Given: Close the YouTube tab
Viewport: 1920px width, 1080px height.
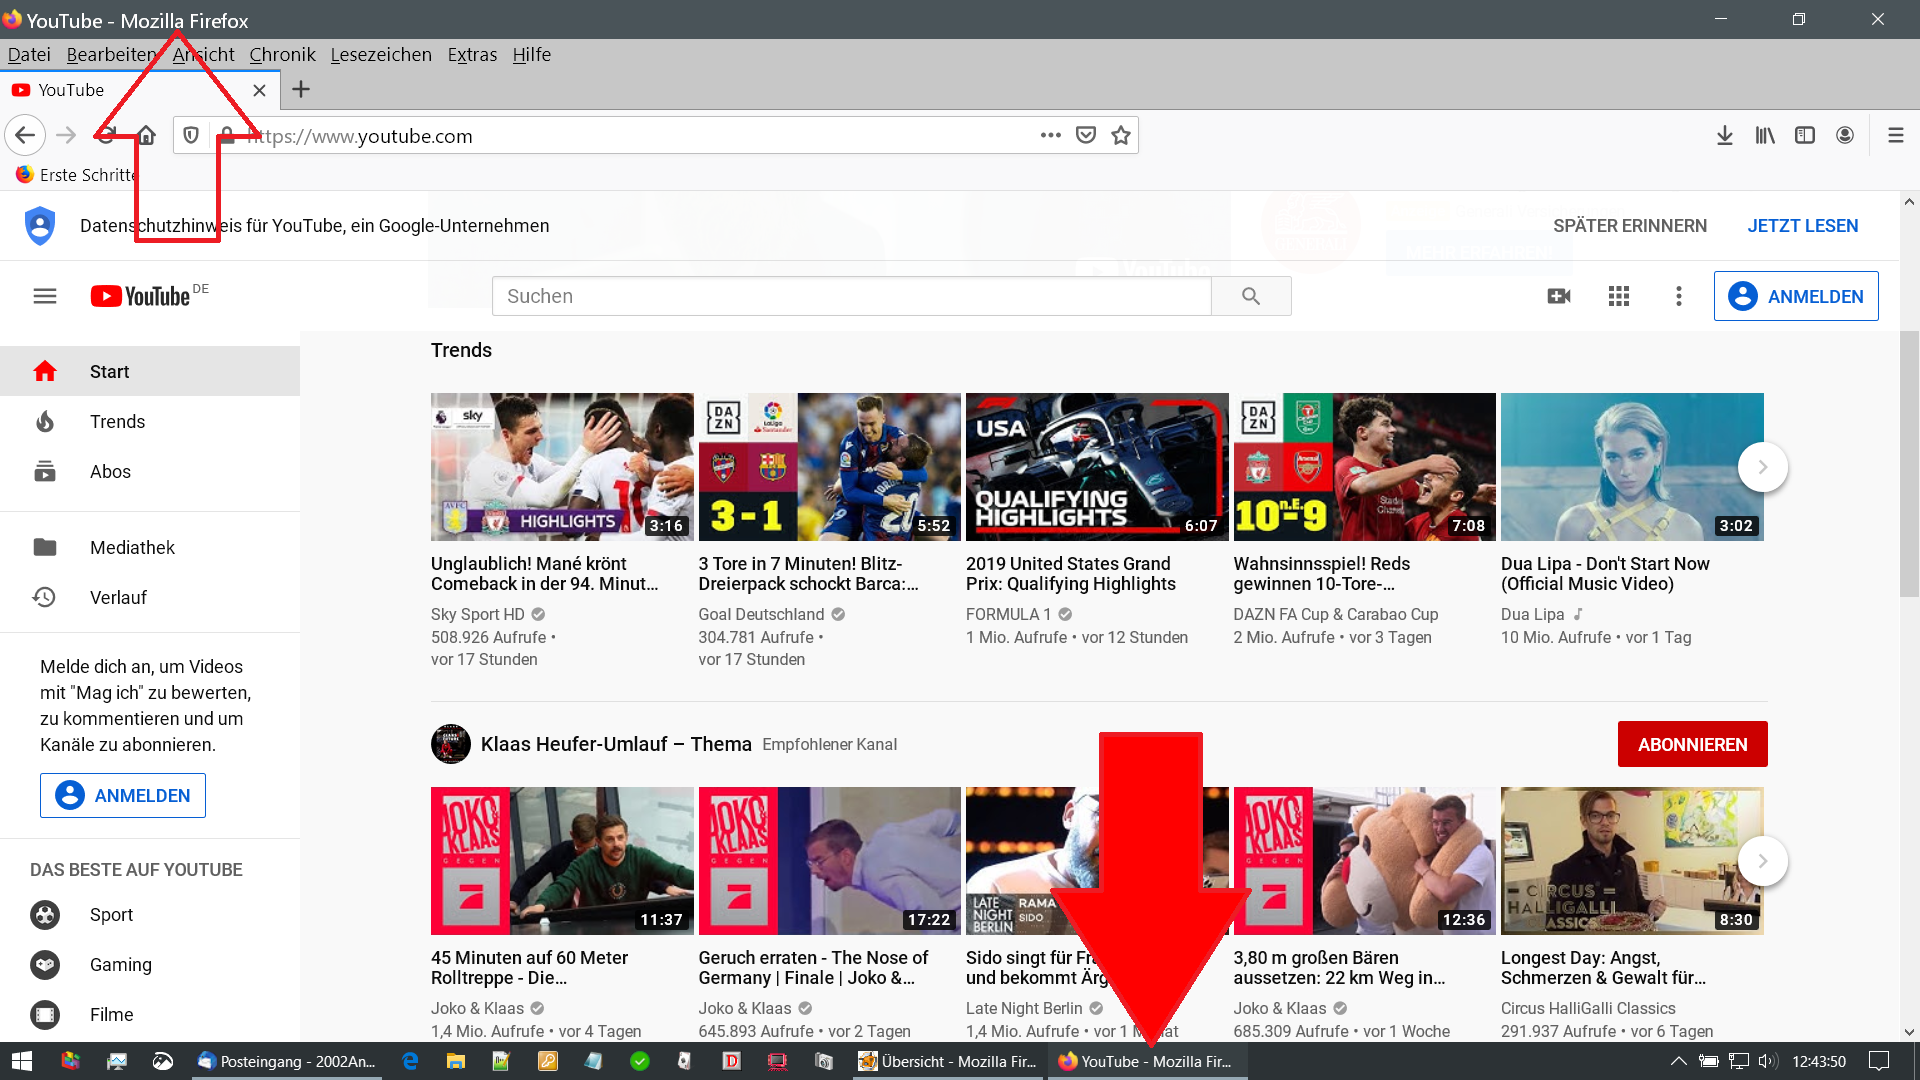Looking at the screenshot, I should coord(260,90).
